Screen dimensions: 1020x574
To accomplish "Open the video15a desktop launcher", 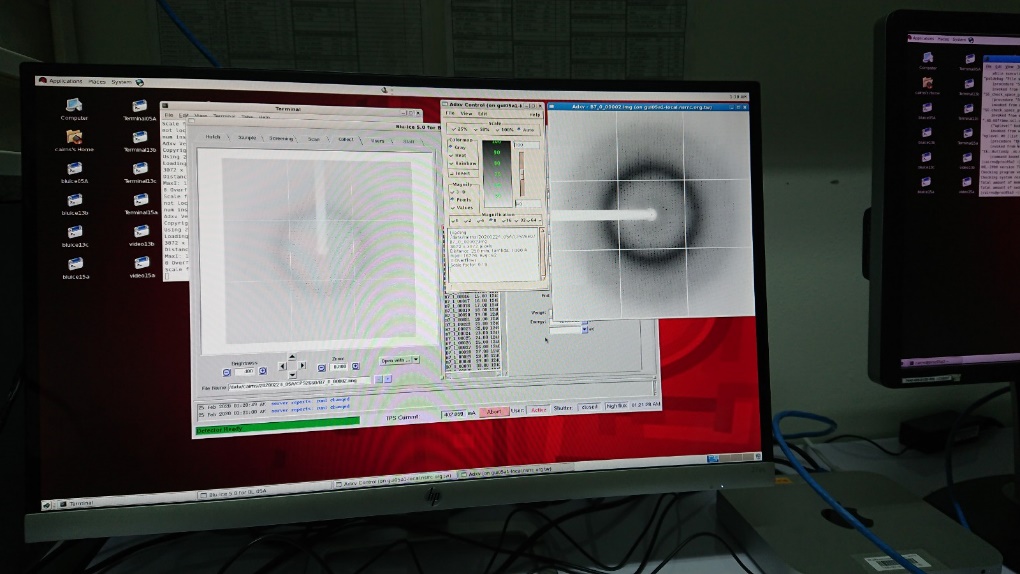I will [142, 265].
